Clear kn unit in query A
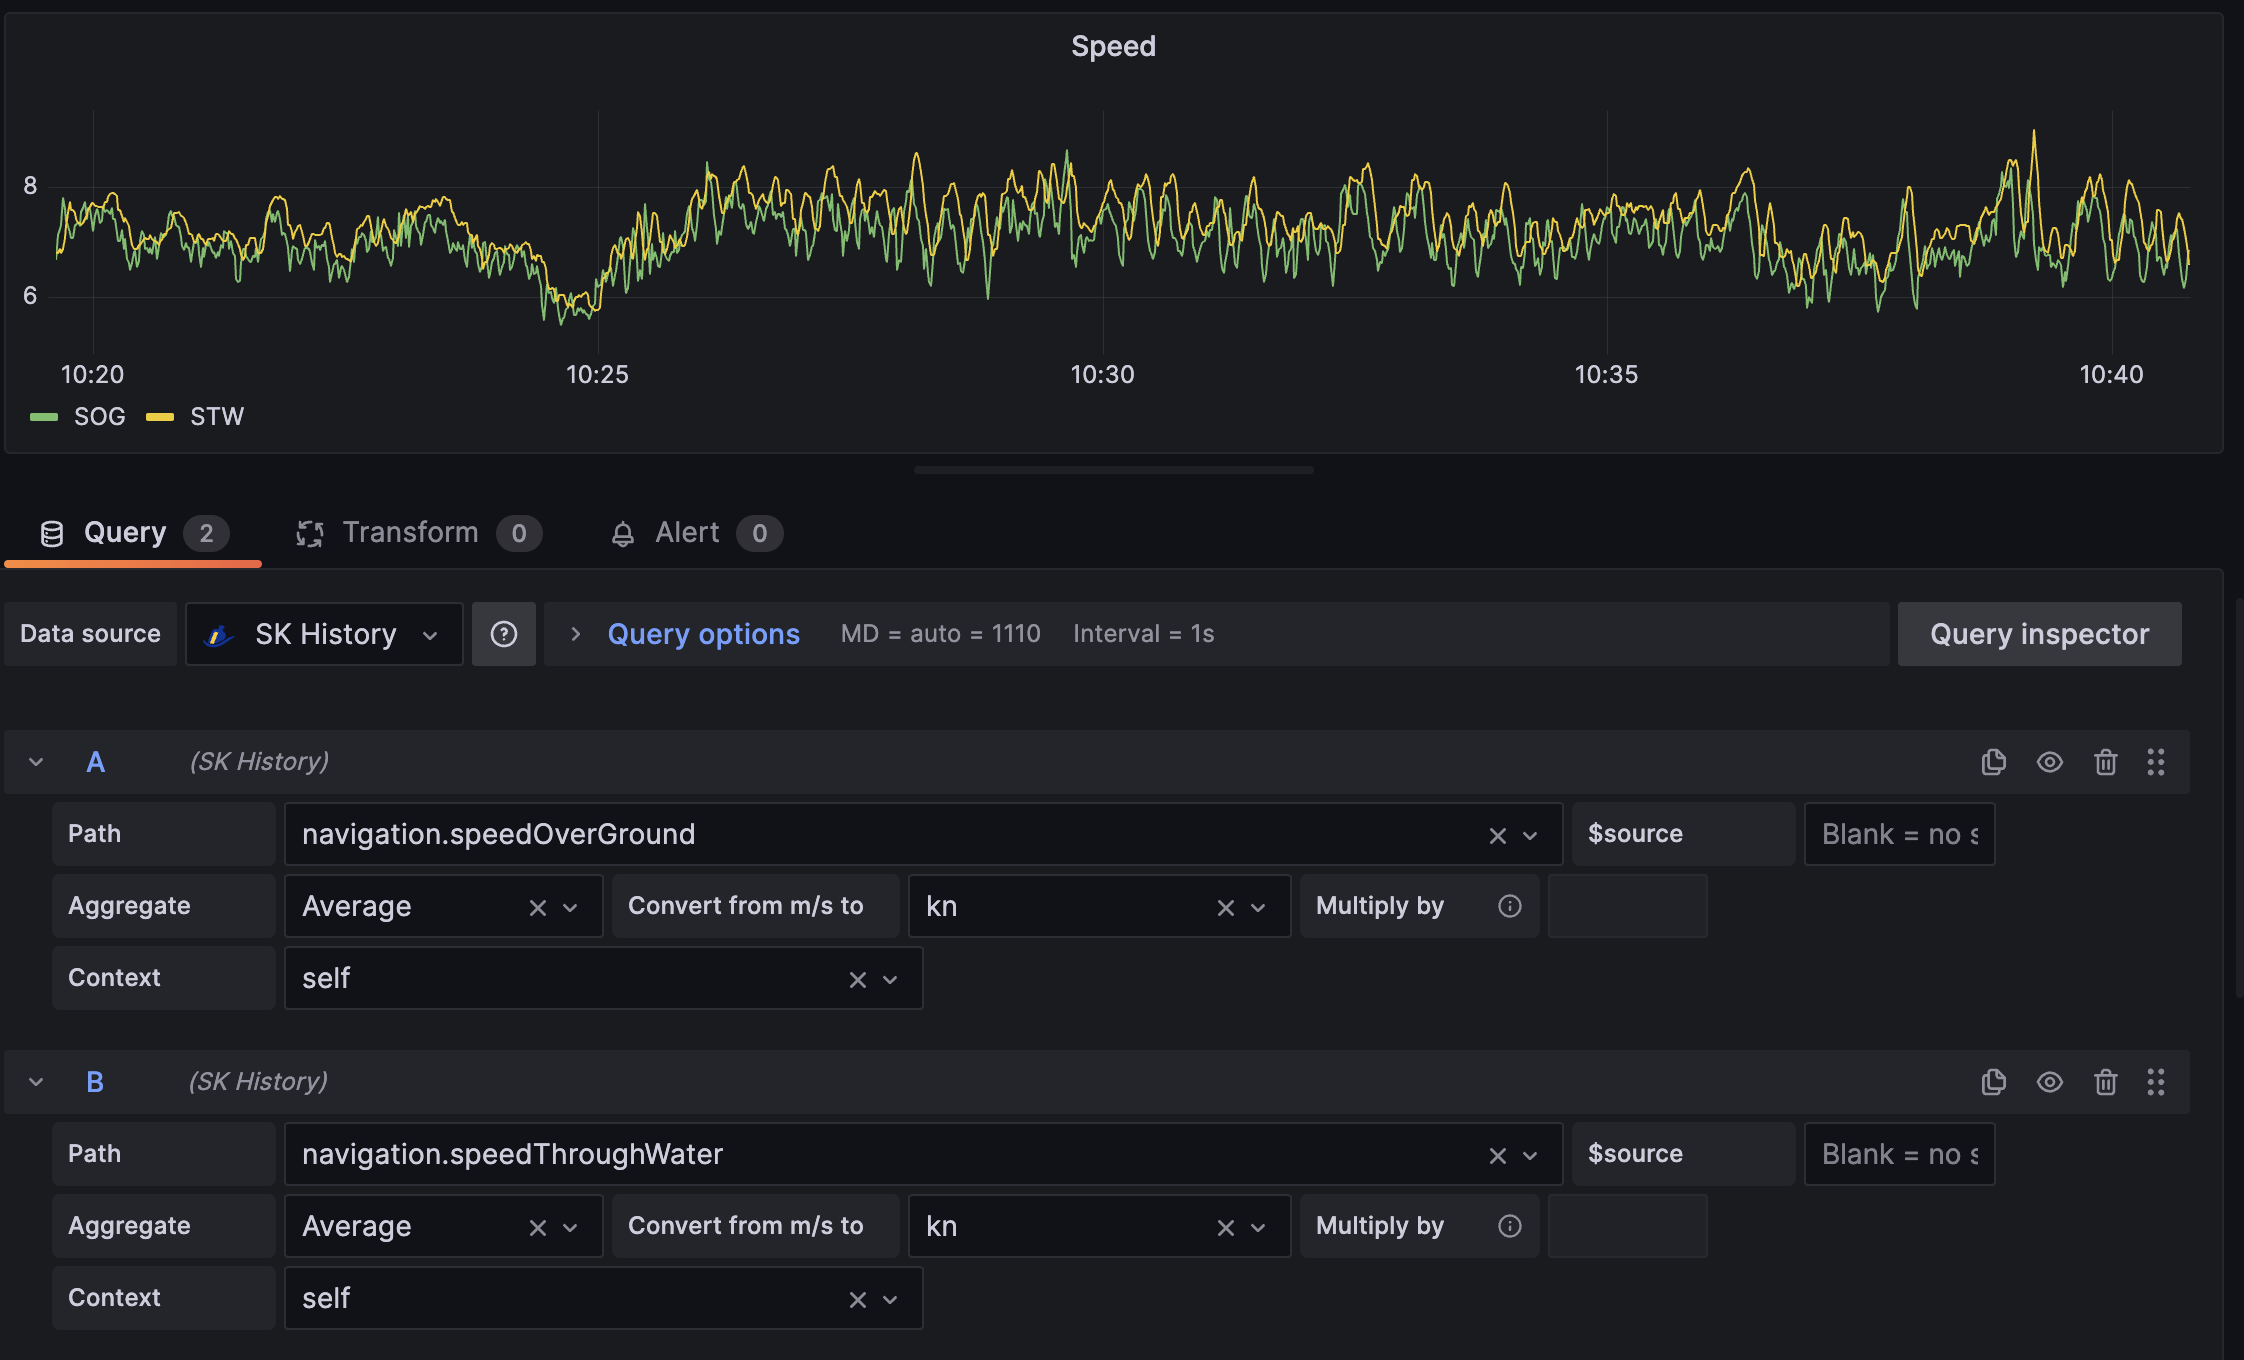Viewport: 2244px width, 1360px height. point(1225,908)
